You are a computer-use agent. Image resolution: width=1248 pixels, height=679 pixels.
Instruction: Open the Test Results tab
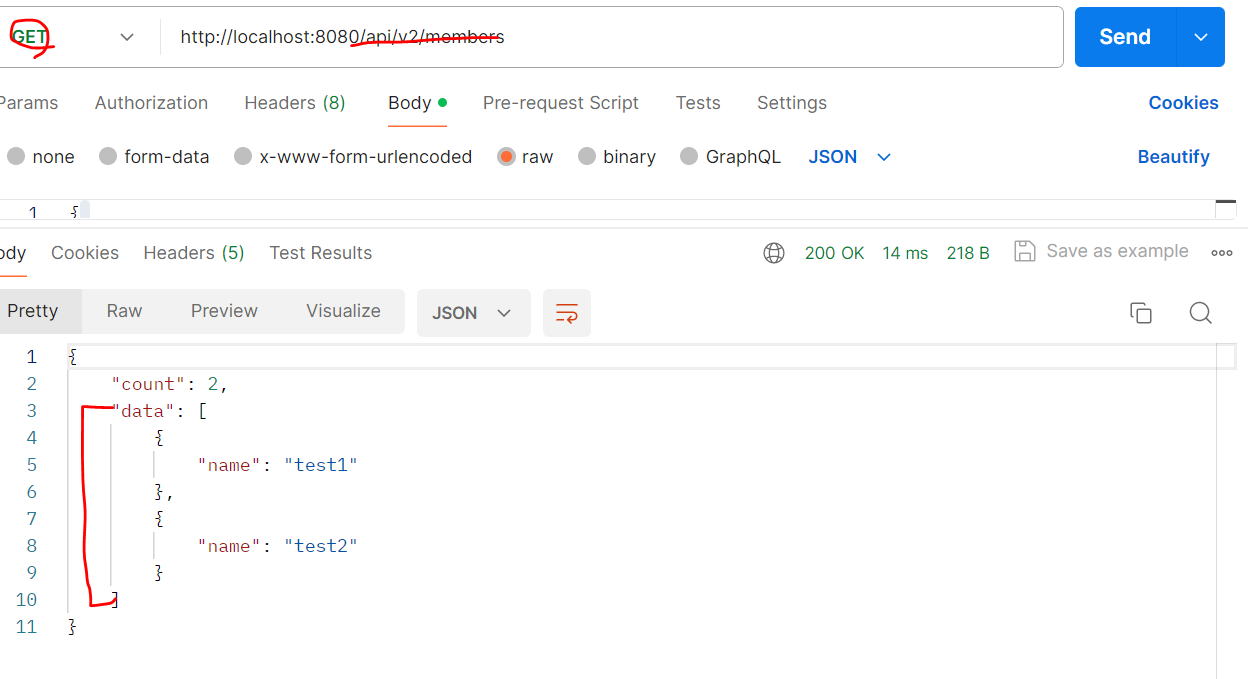coord(321,253)
